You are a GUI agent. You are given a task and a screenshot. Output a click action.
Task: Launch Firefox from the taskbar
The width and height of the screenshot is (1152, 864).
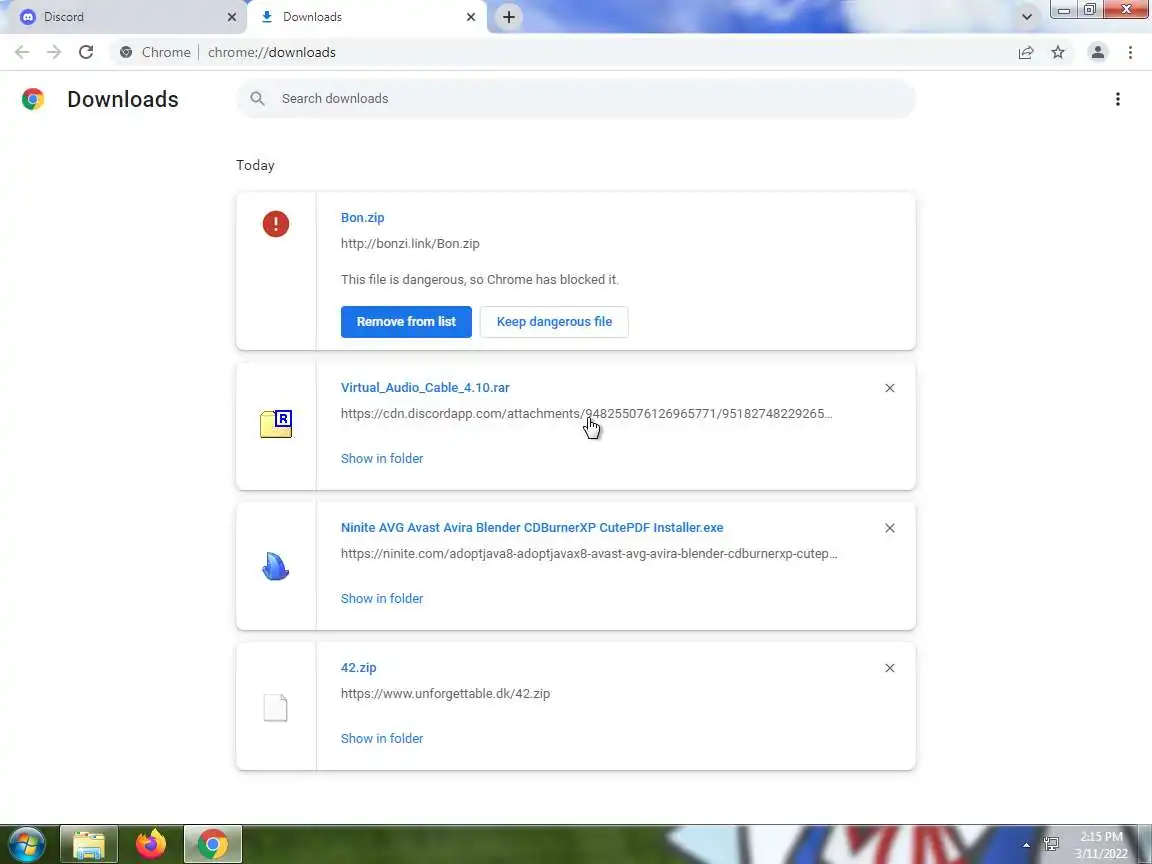pos(151,845)
